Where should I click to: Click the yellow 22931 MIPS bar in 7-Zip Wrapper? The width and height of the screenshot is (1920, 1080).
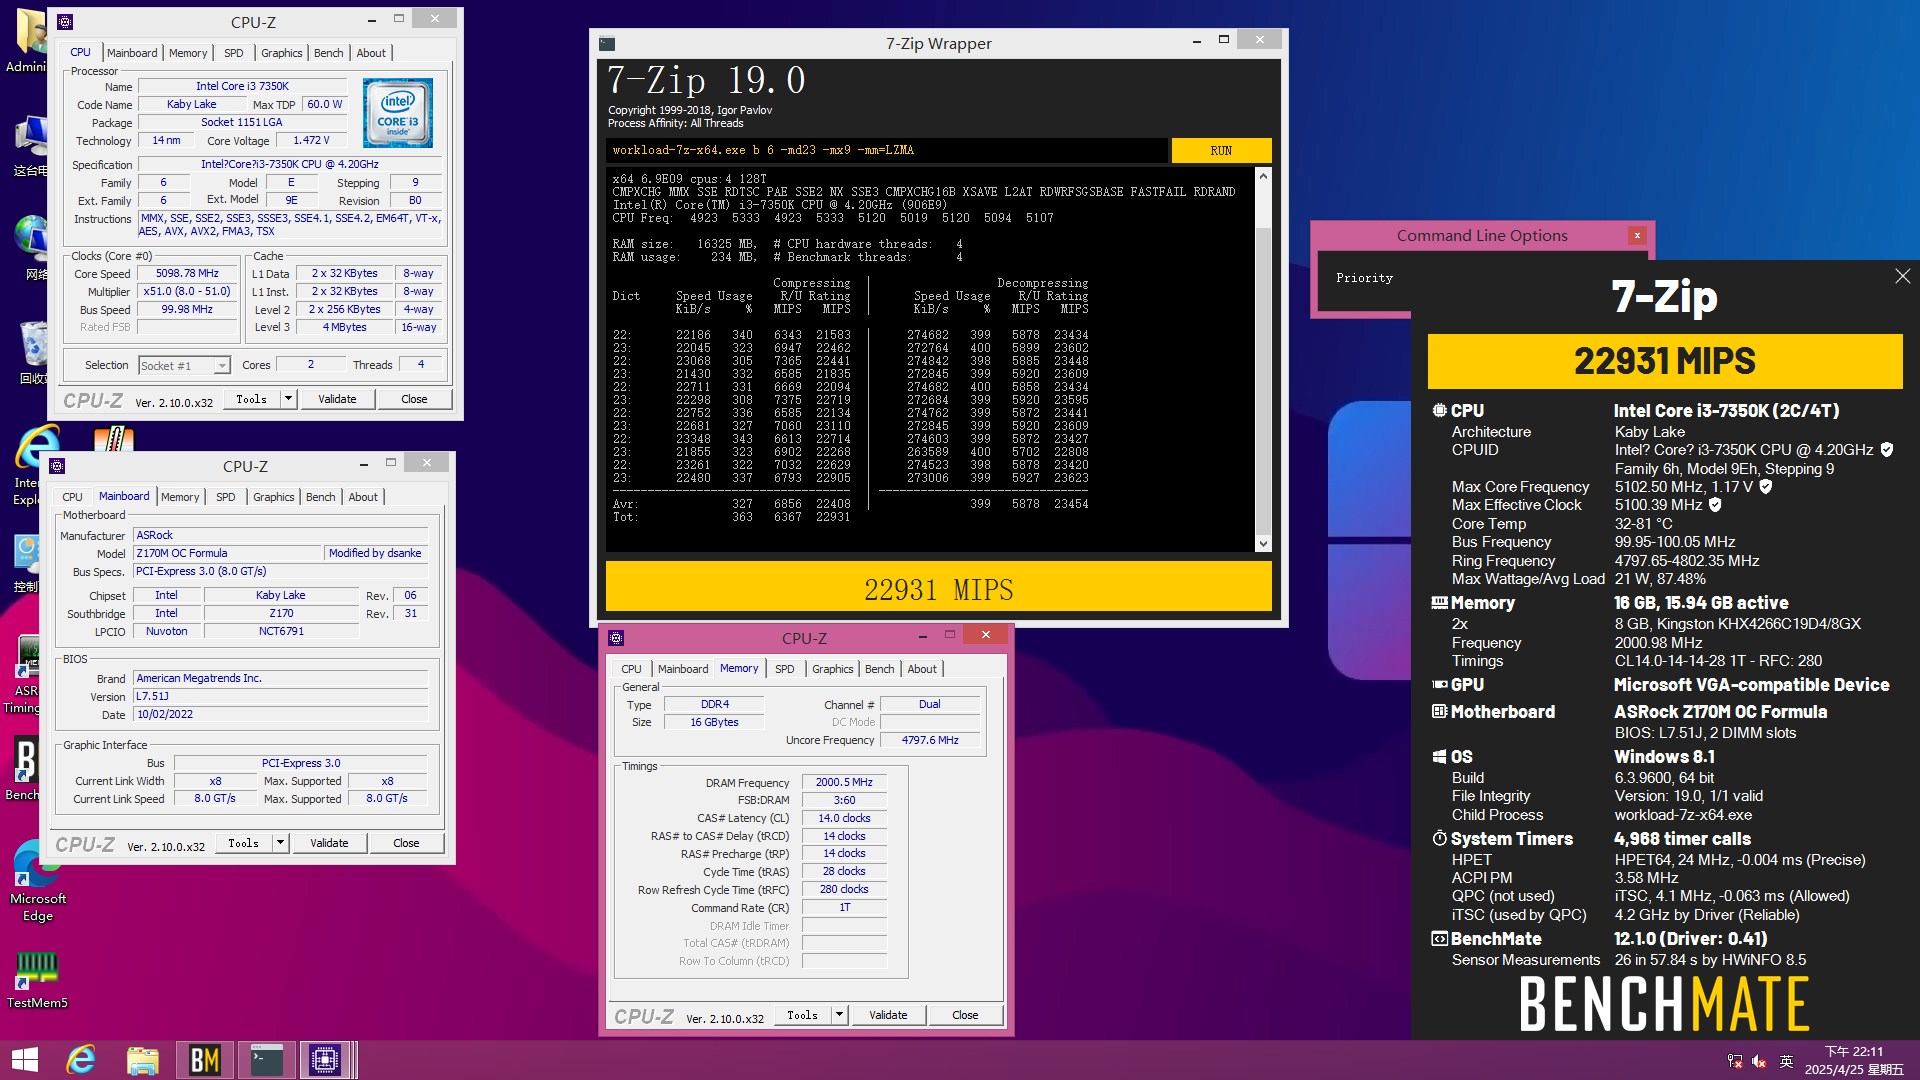938,587
